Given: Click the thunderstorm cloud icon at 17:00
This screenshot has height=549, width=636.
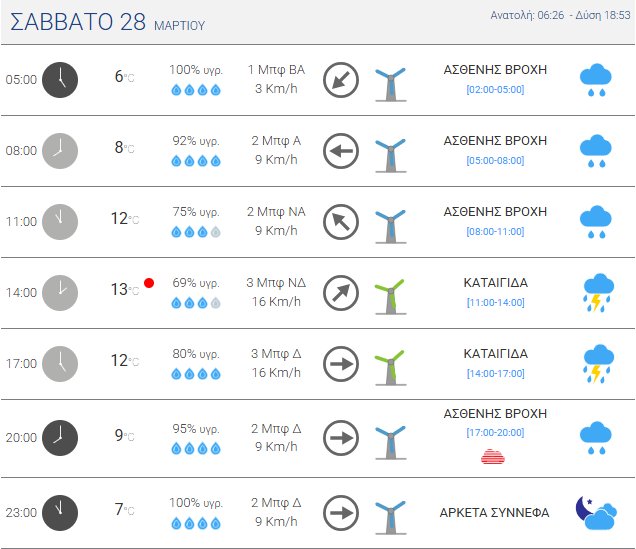Looking at the screenshot, I should click(598, 364).
